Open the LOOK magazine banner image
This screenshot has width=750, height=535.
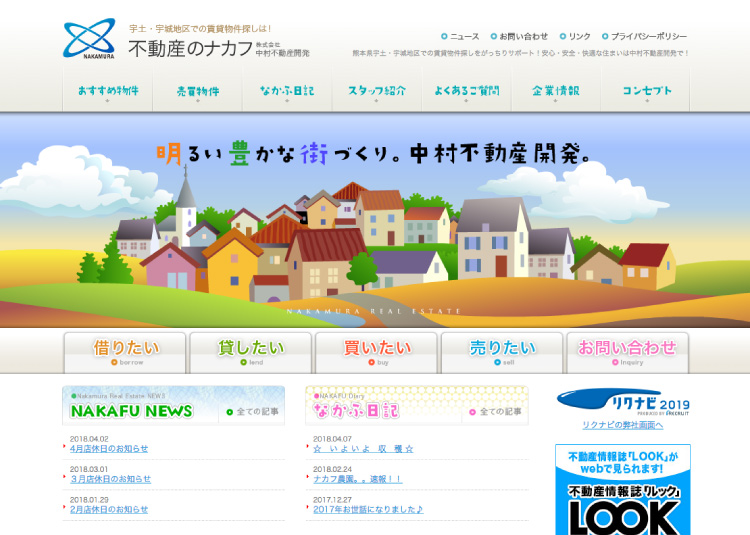(623, 490)
